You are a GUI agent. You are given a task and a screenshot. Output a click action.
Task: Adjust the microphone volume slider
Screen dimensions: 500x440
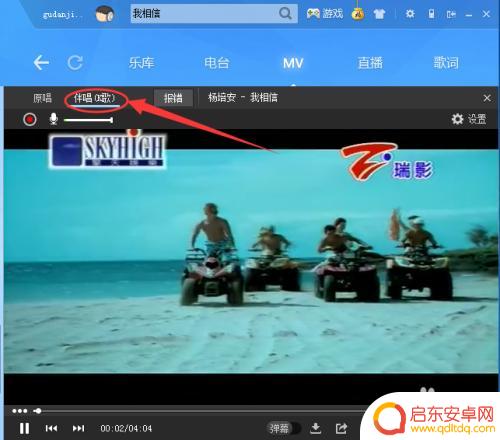pos(88,120)
